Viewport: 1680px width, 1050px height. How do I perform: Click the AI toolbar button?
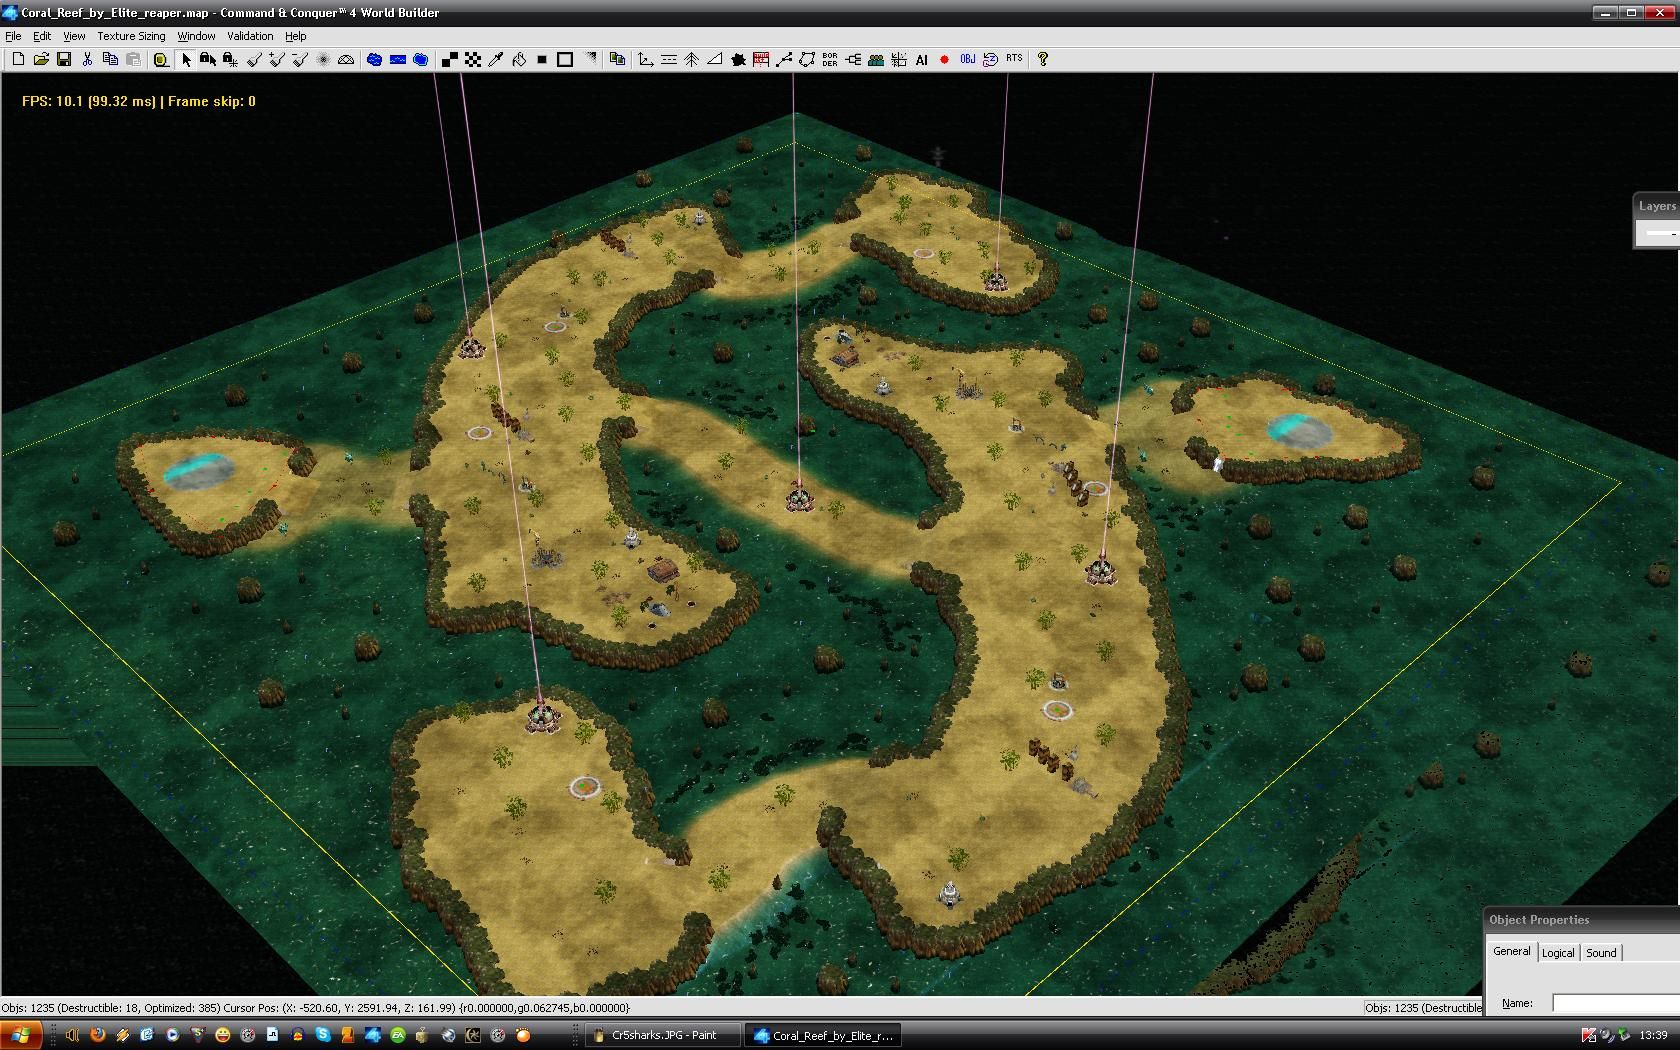point(922,59)
